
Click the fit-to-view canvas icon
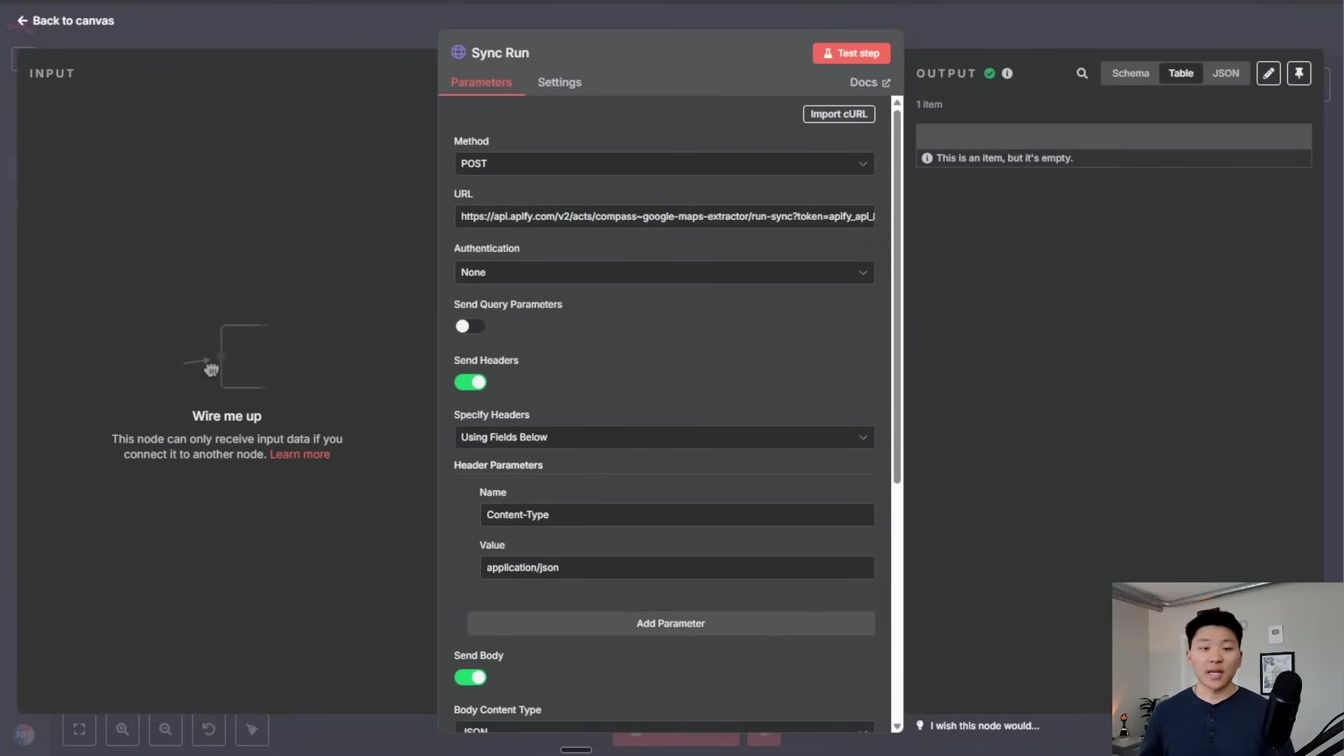(79, 729)
